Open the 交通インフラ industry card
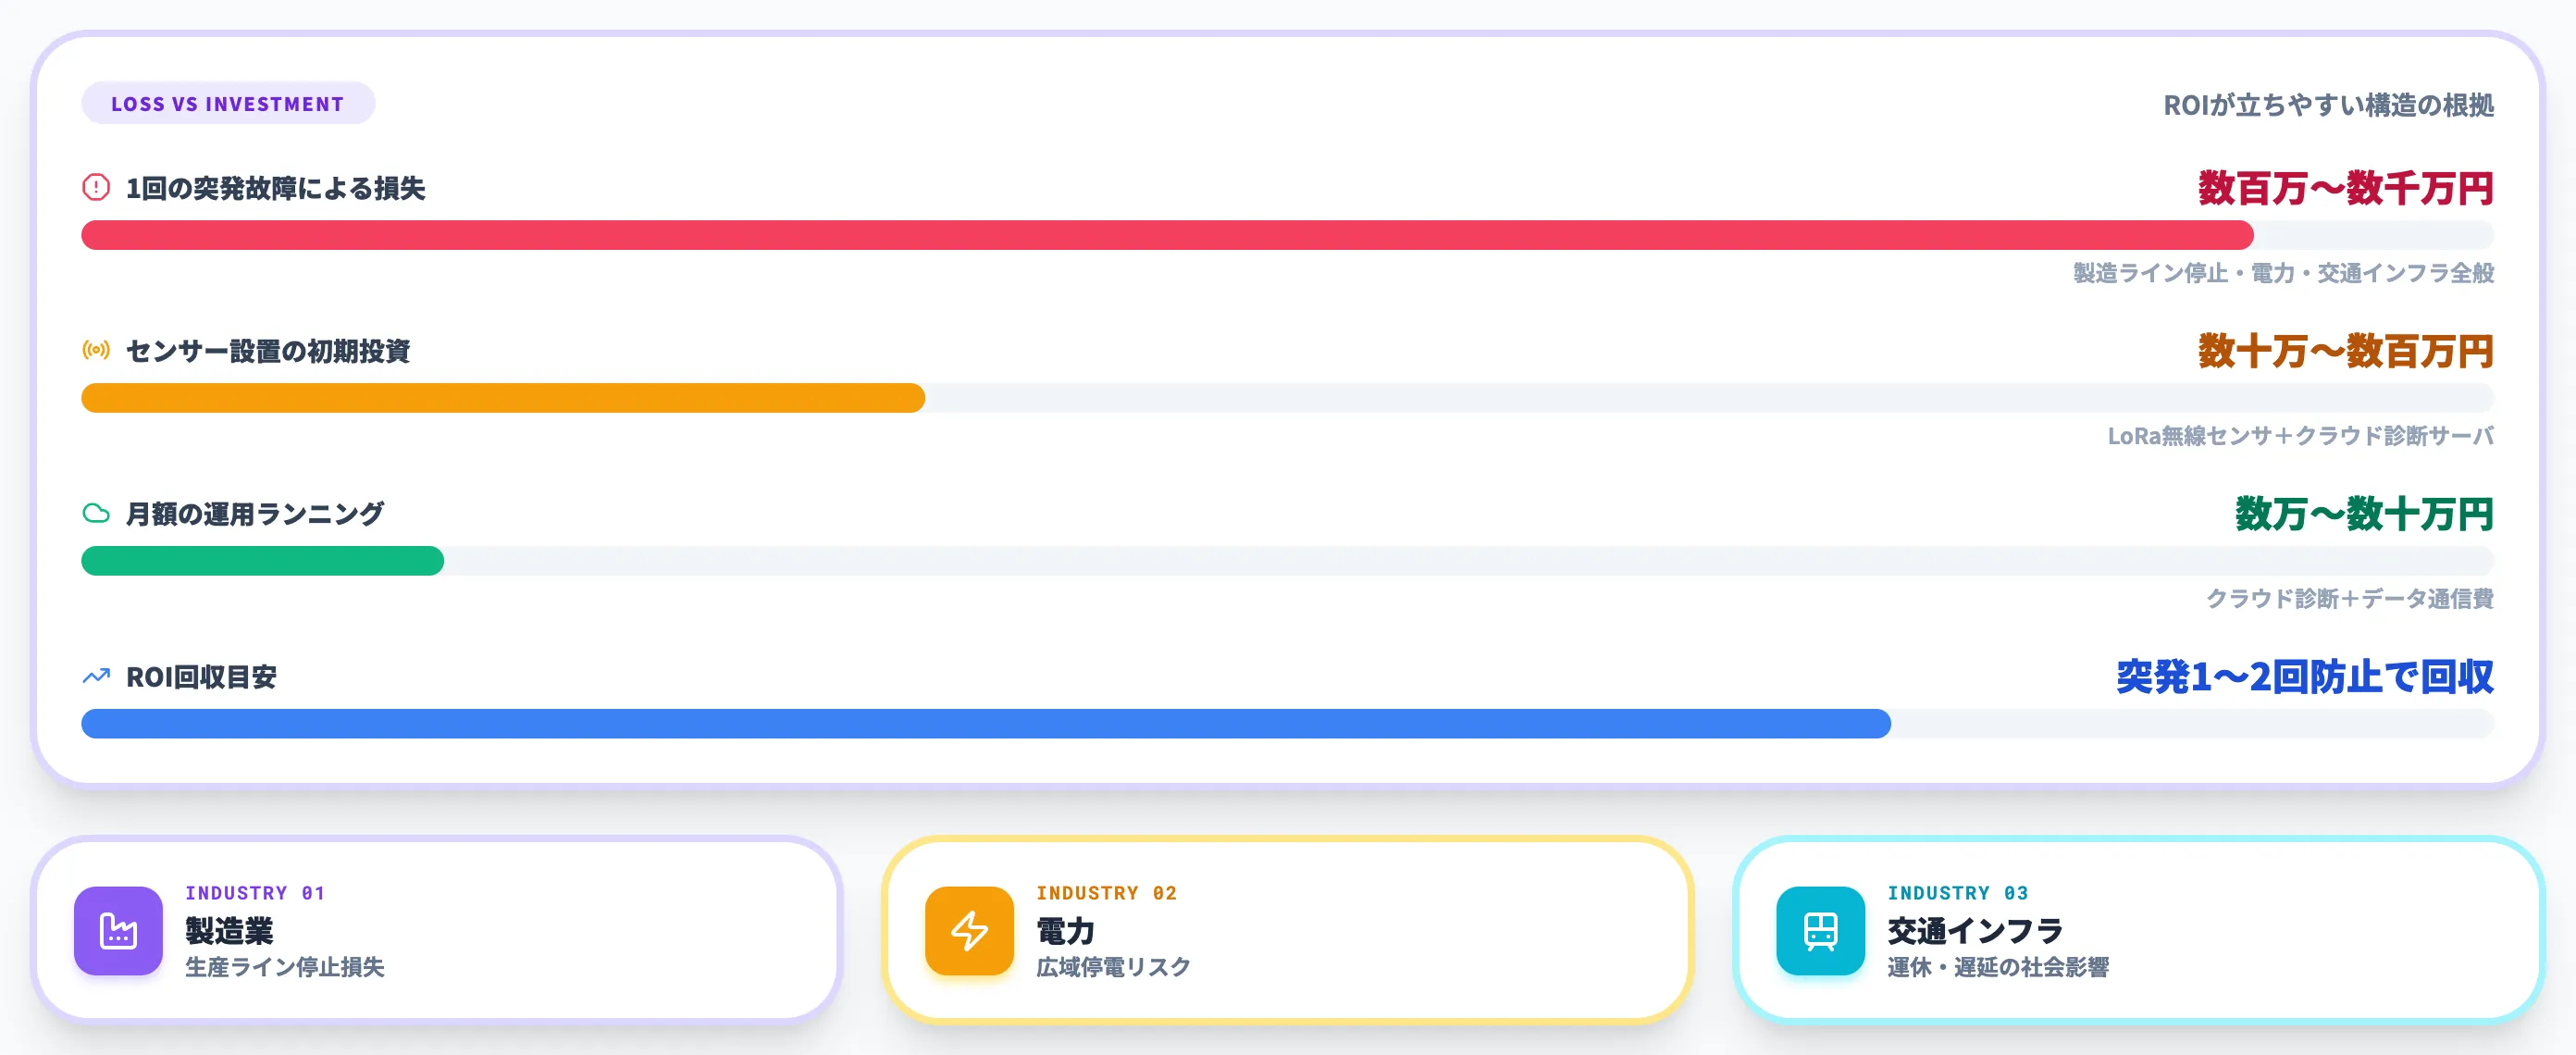The width and height of the screenshot is (2576, 1055). coord(2139,930)
